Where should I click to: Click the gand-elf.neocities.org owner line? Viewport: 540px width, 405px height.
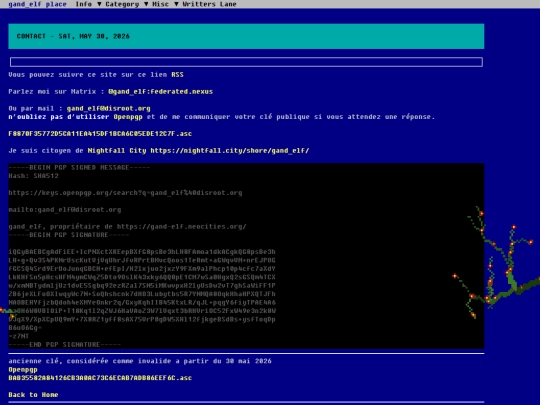pos(127,227)
